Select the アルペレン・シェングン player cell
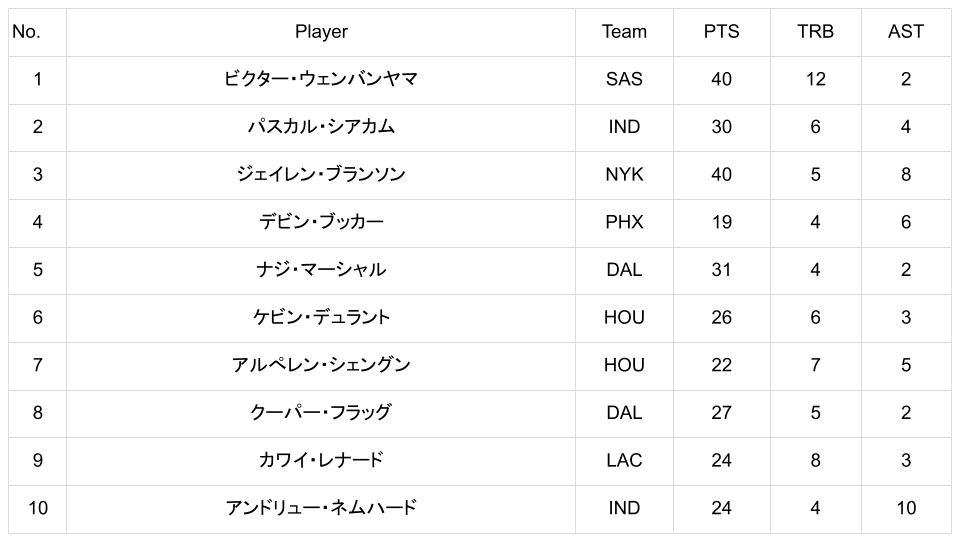The image size is (960, 540). click(x=321, y=365)
